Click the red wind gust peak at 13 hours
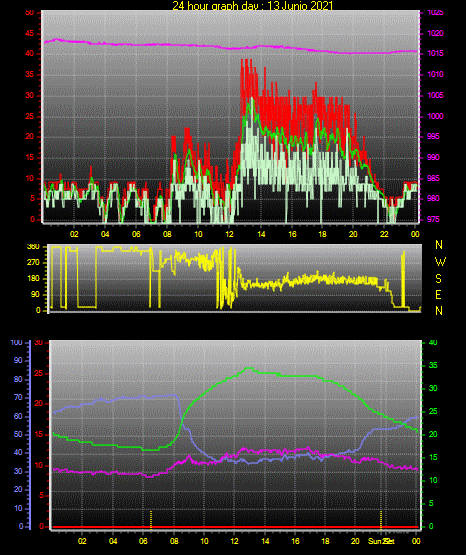The height and width of the screenshot is (555, 466). pyautogui.click(x=247, y=61)
